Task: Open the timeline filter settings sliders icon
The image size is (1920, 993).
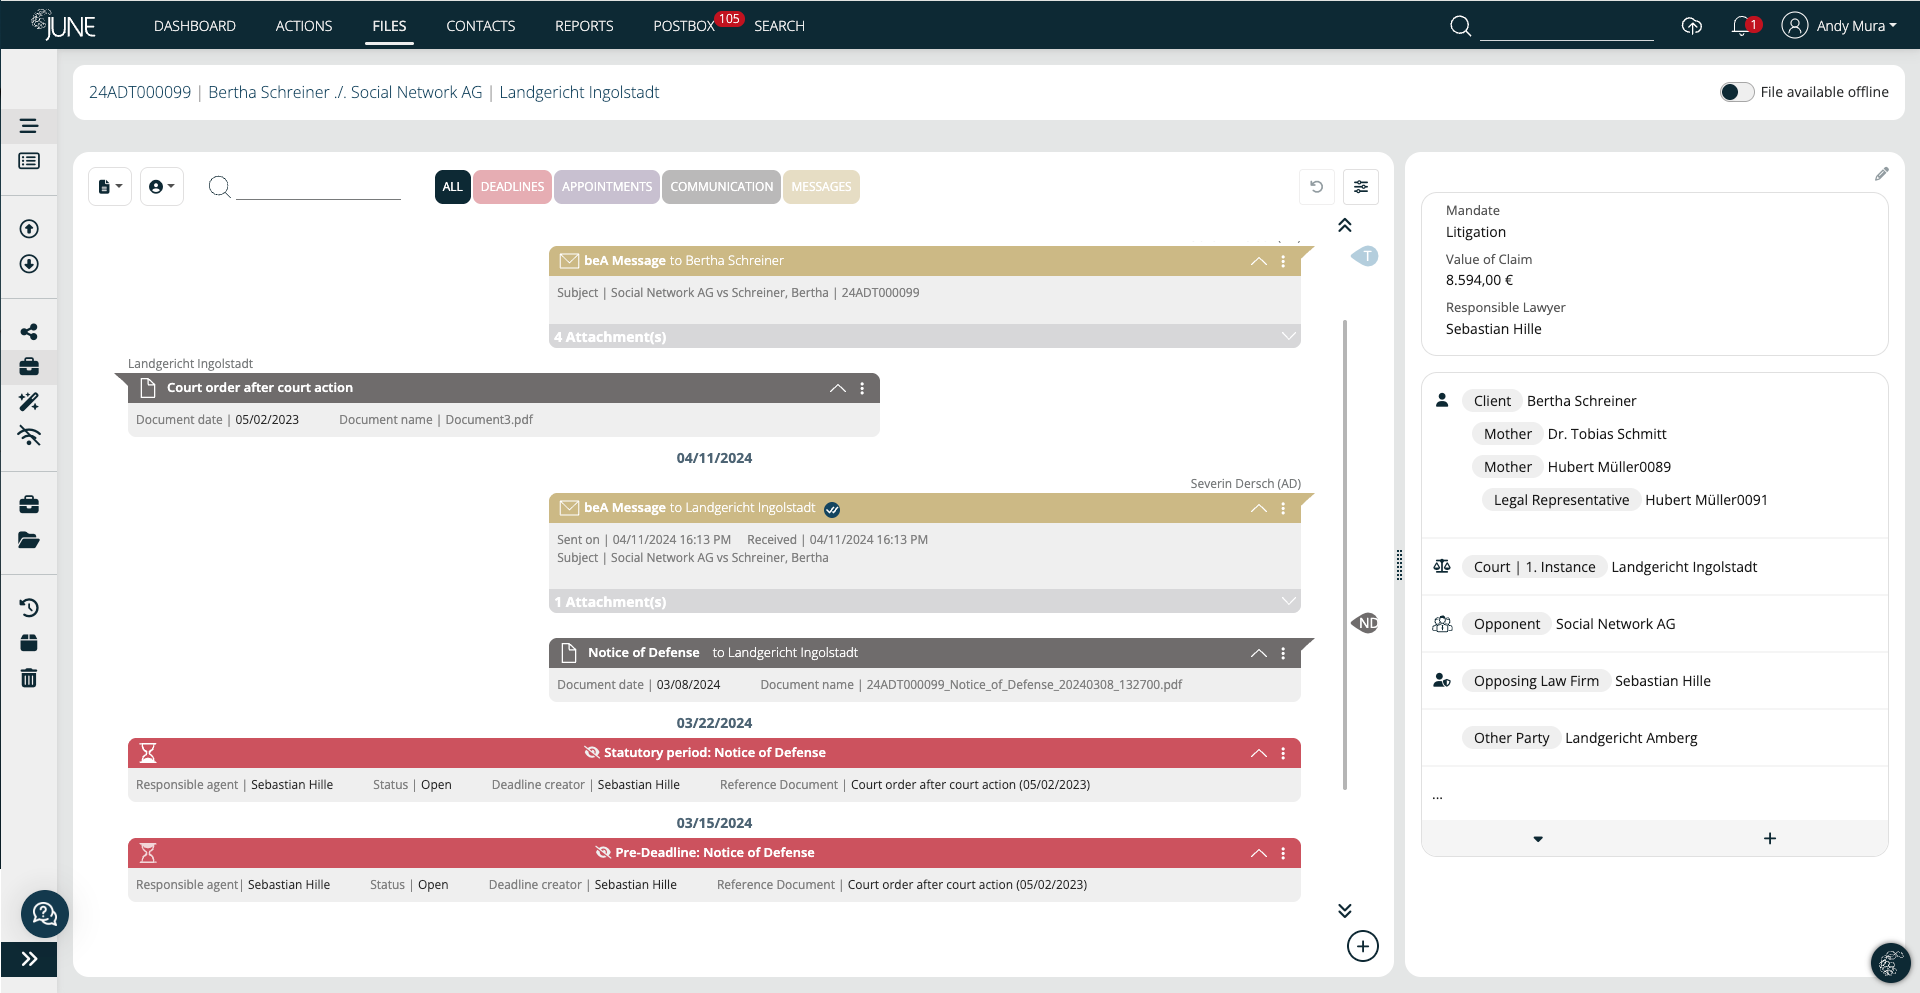Action: click(x=1361, y=186)
